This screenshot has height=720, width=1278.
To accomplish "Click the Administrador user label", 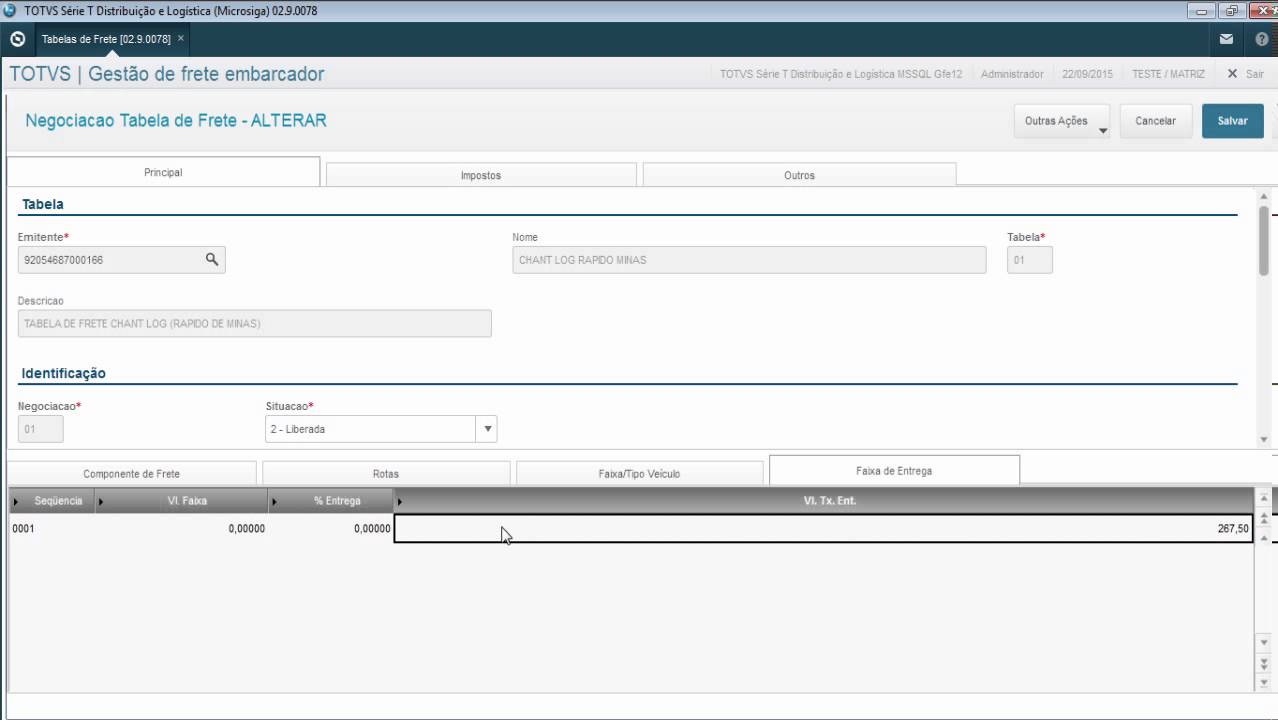I will point(1012,74).
